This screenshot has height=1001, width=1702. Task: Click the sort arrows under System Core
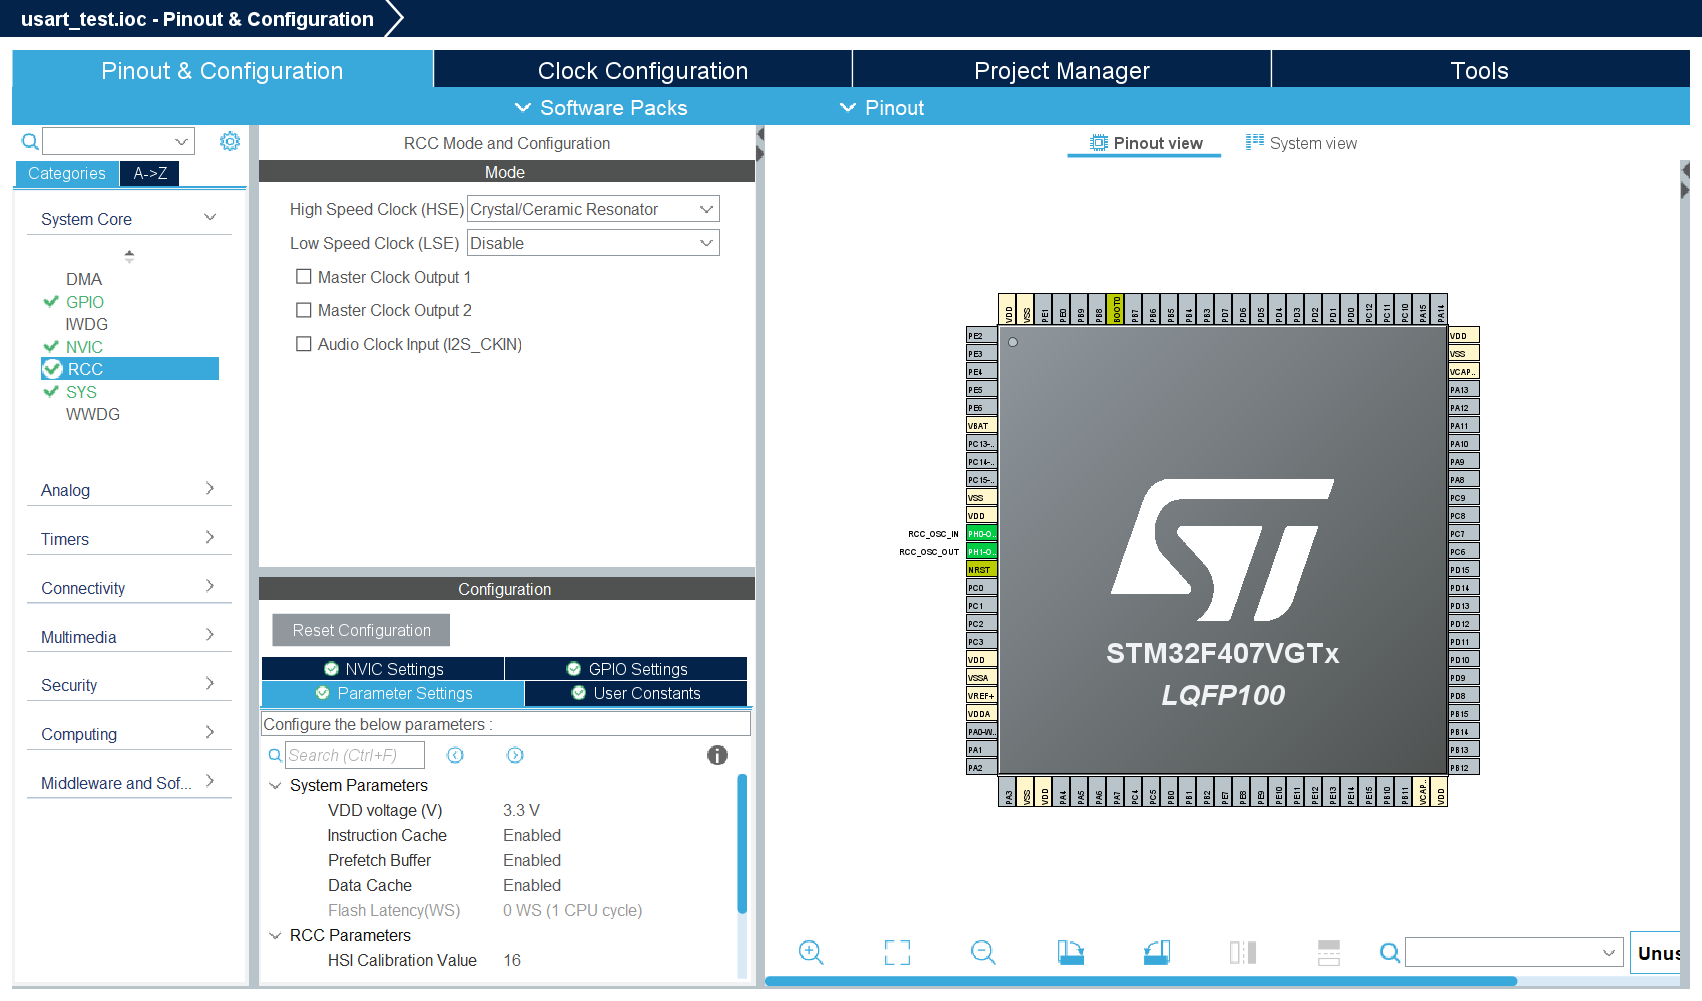(x=129, y=256)
